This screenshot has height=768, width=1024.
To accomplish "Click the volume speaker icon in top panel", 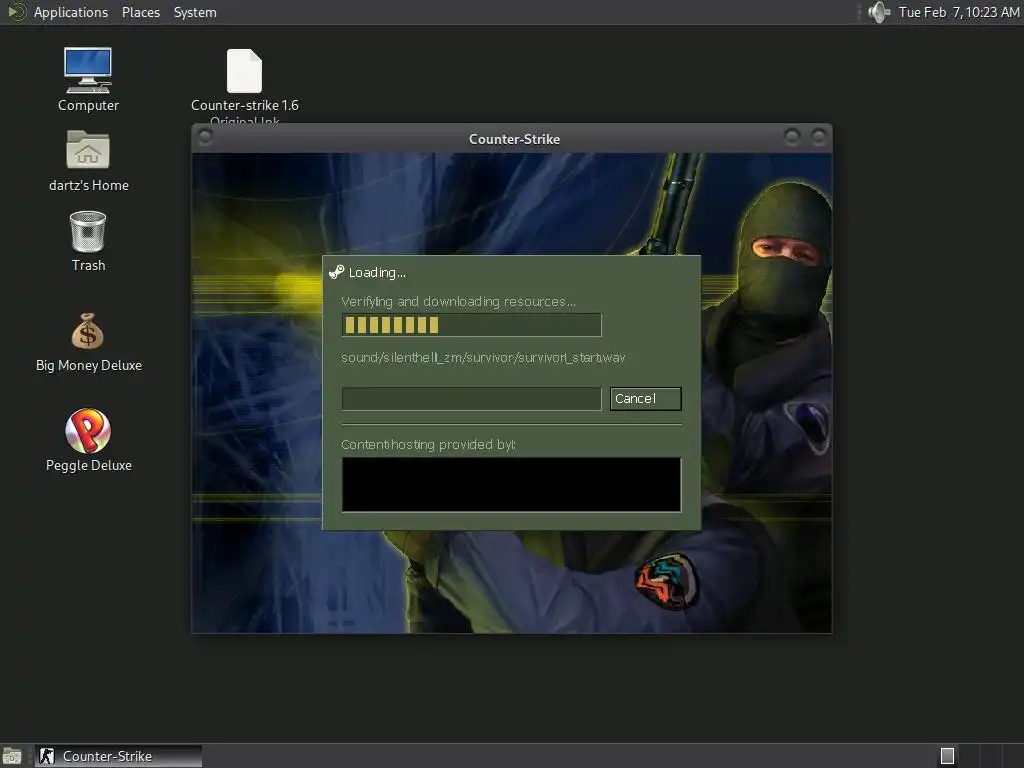I will [x=879, y=12].
